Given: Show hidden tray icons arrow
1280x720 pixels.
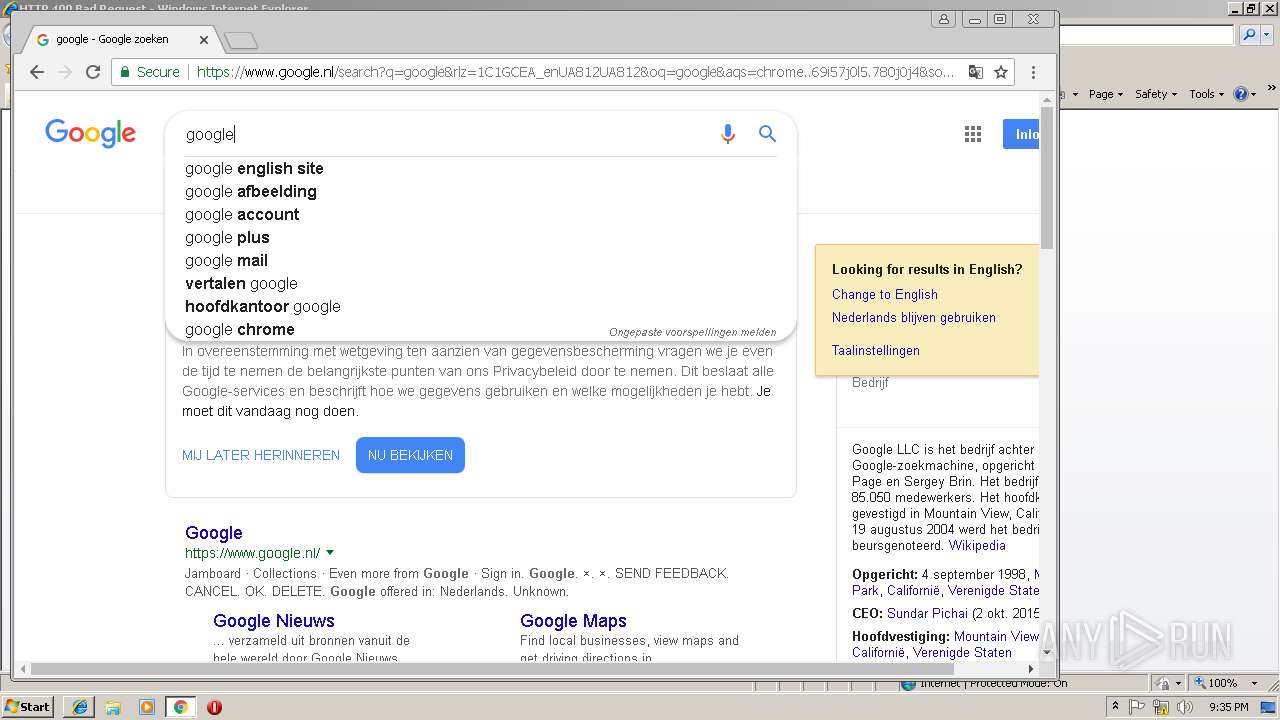Looking at the screenshot, I should (x=1116, y=707).
